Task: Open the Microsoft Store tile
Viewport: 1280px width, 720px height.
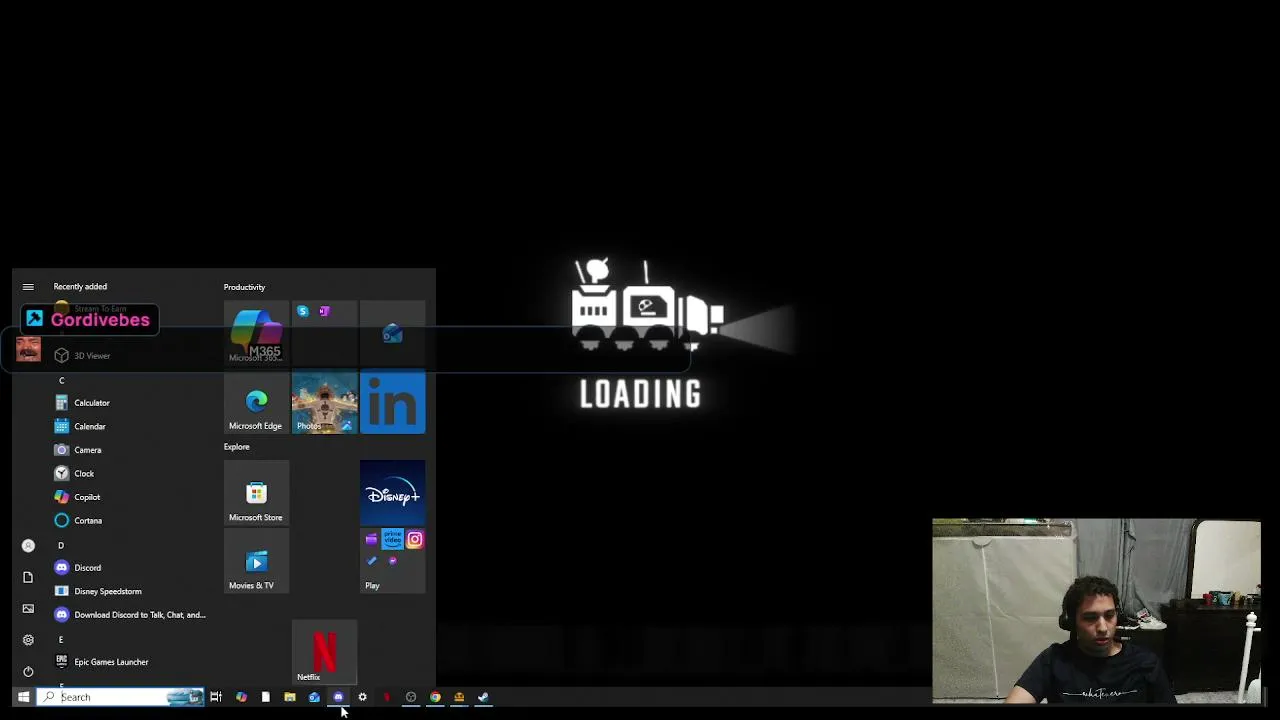Action: pos(256,493)
